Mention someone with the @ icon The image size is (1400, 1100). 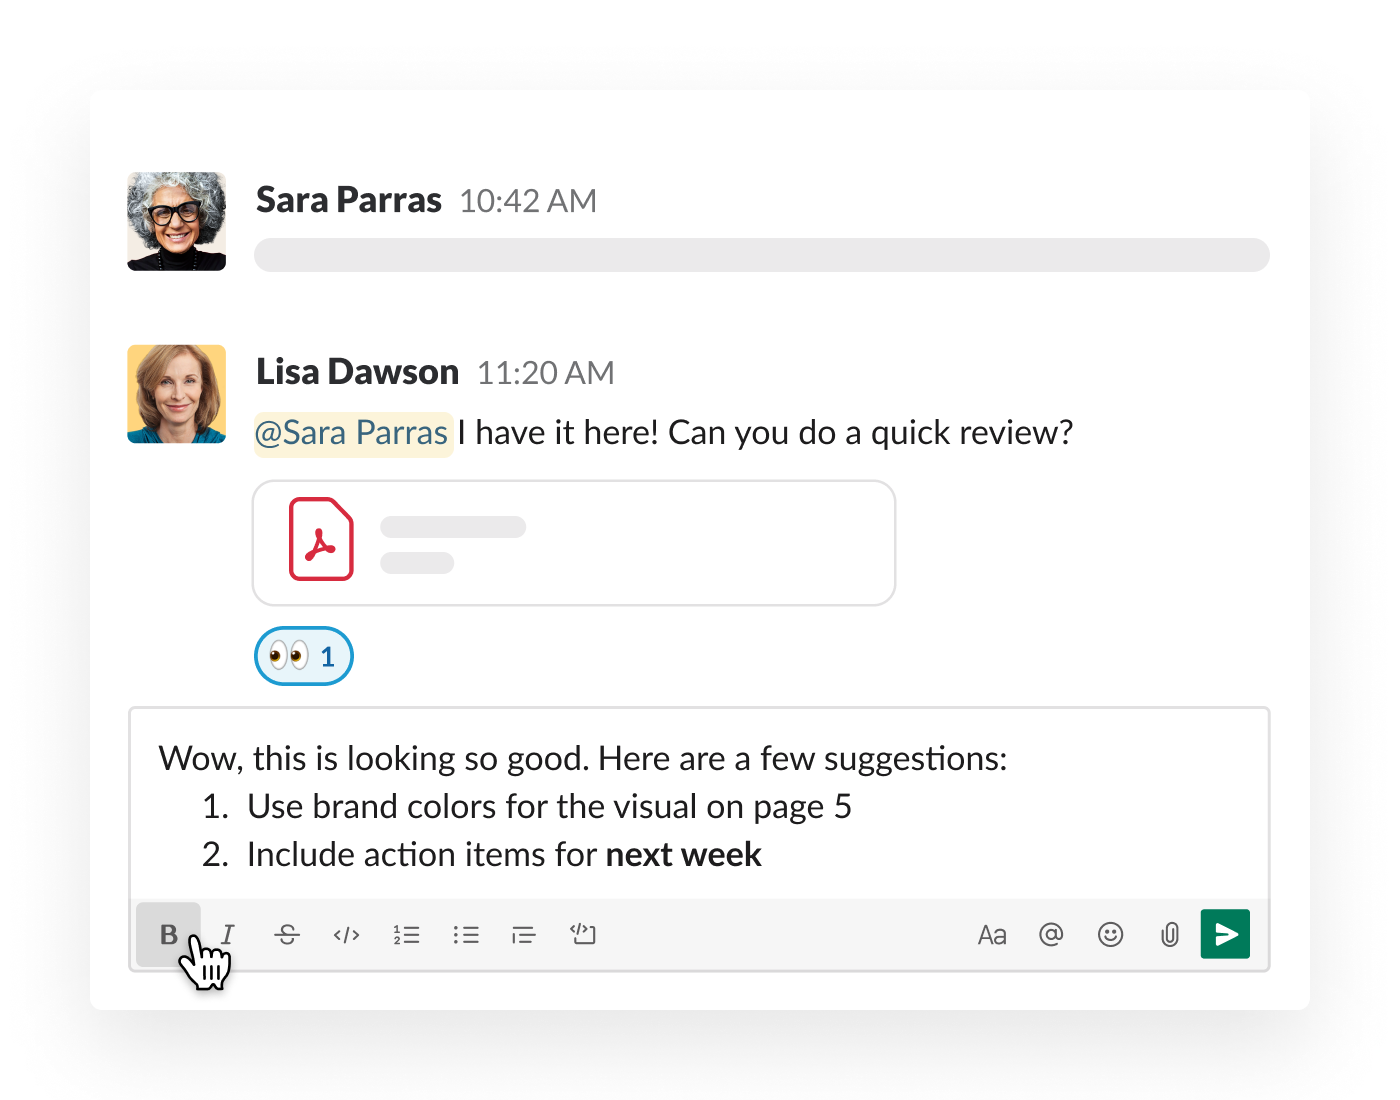[1051, 934]
